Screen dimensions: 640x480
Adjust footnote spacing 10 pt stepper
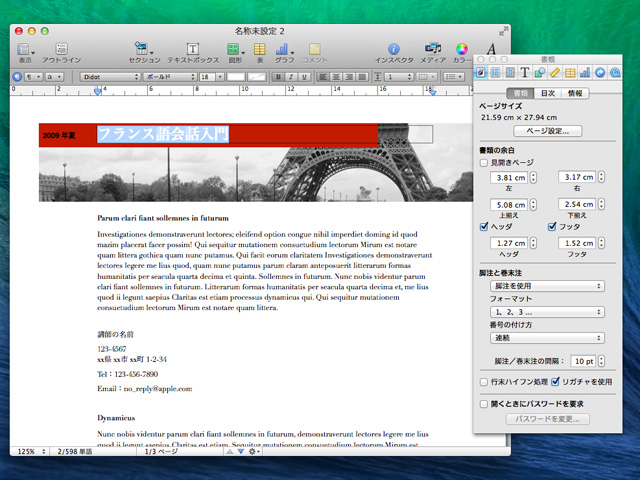pyautogui.click(x=601, y=361)
